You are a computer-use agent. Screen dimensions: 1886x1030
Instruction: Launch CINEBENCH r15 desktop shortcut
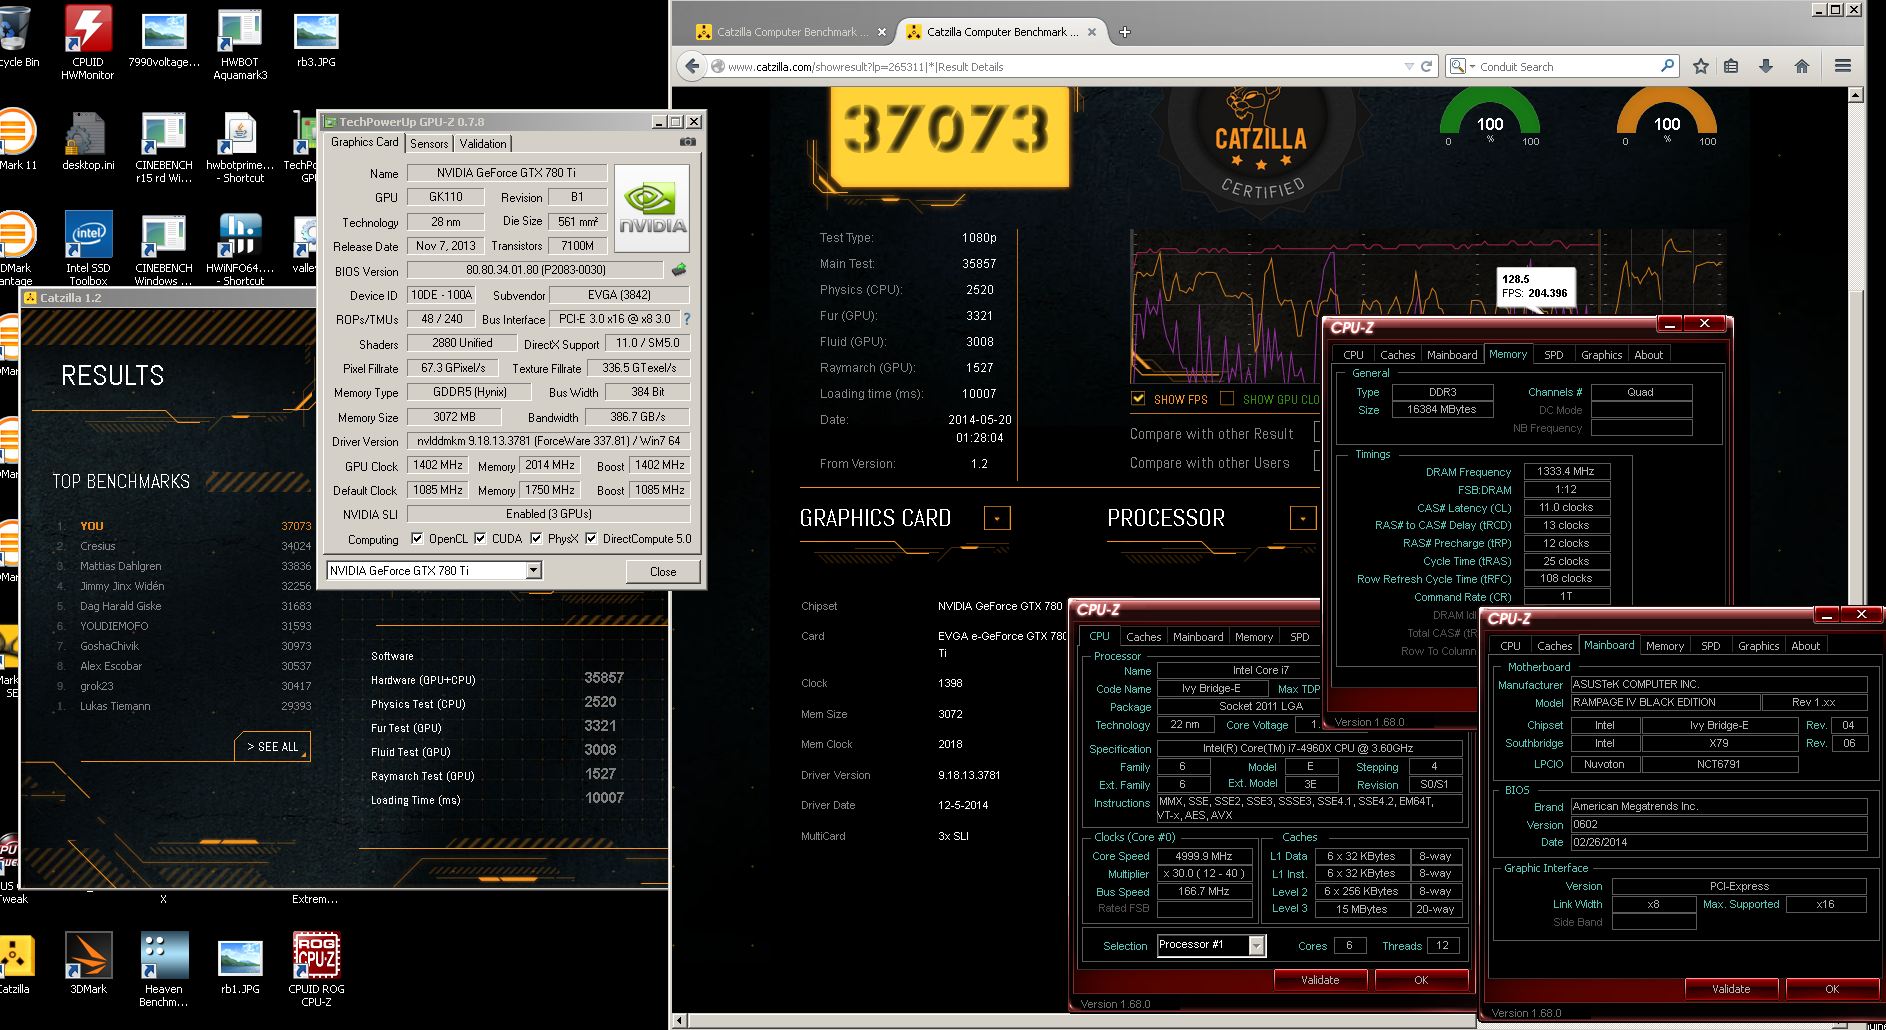click(164, 146)
